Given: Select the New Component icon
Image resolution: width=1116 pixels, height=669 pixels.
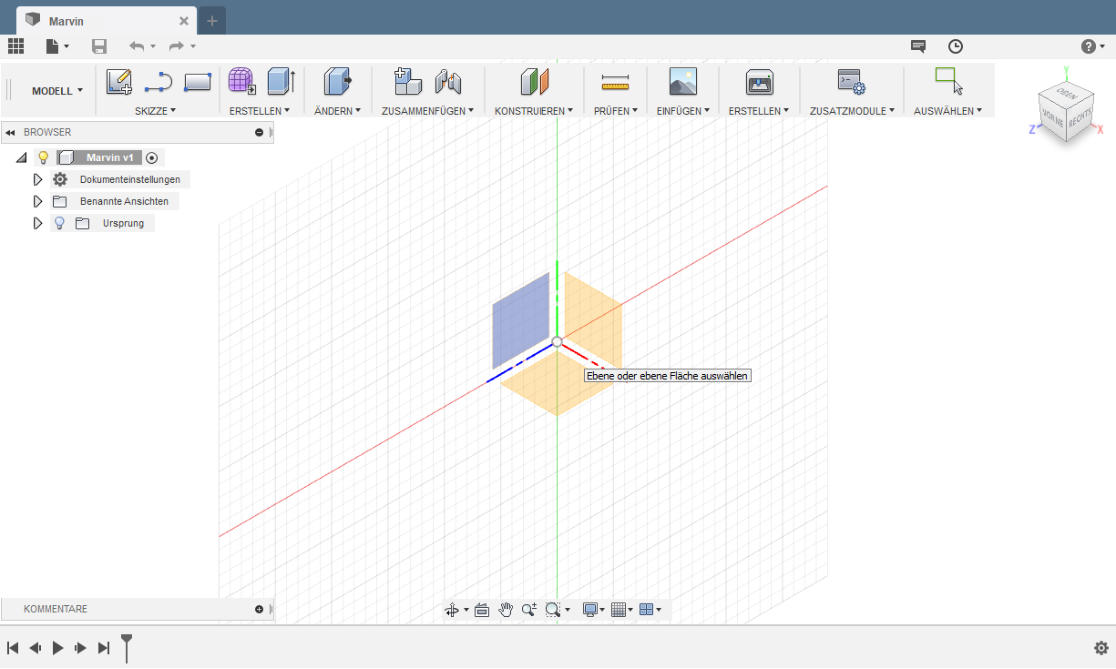Looking at the screenshot, I should click(x=408, y=82).
